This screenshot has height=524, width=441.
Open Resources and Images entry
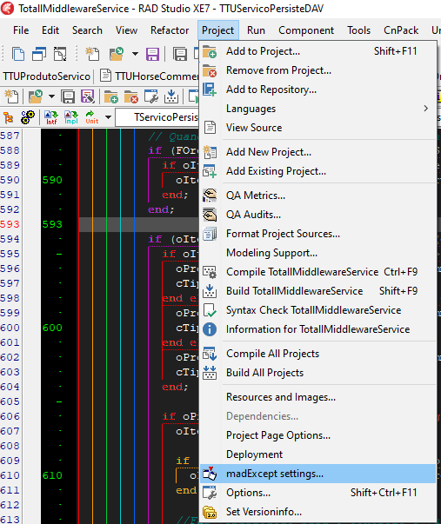click(x=318, y=397)
